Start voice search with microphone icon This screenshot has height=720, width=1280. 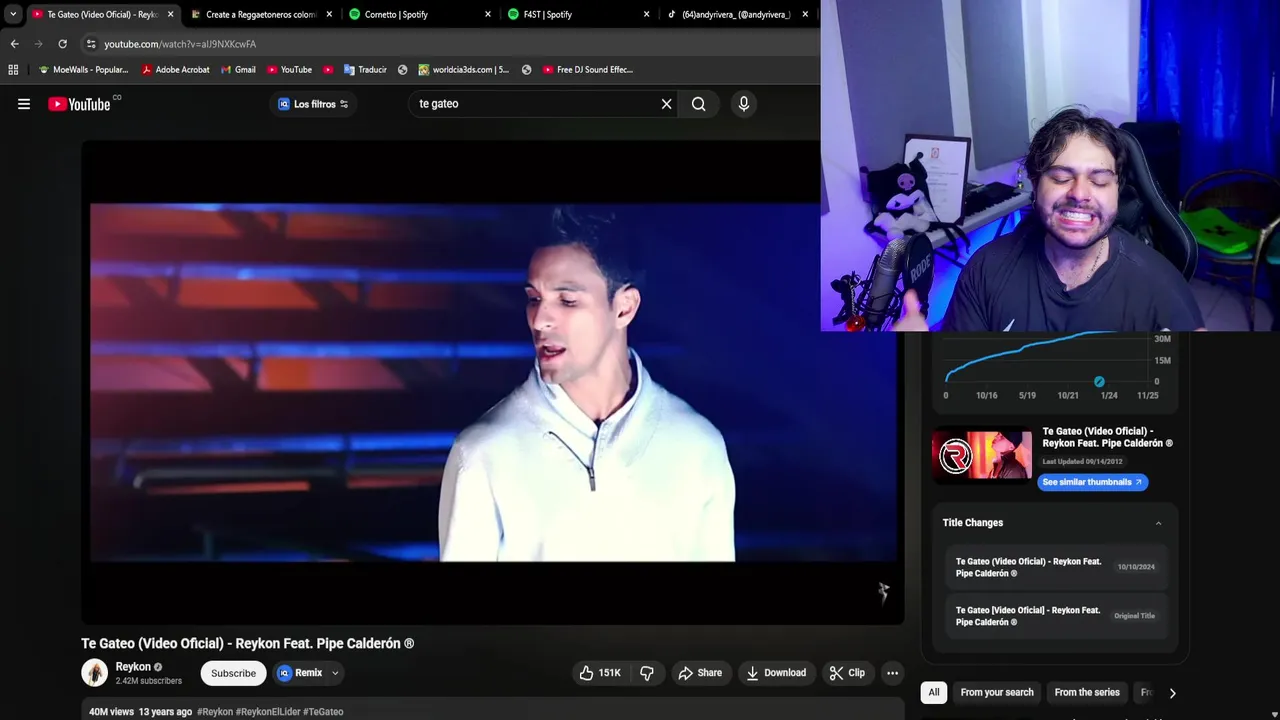click(743, 104)
